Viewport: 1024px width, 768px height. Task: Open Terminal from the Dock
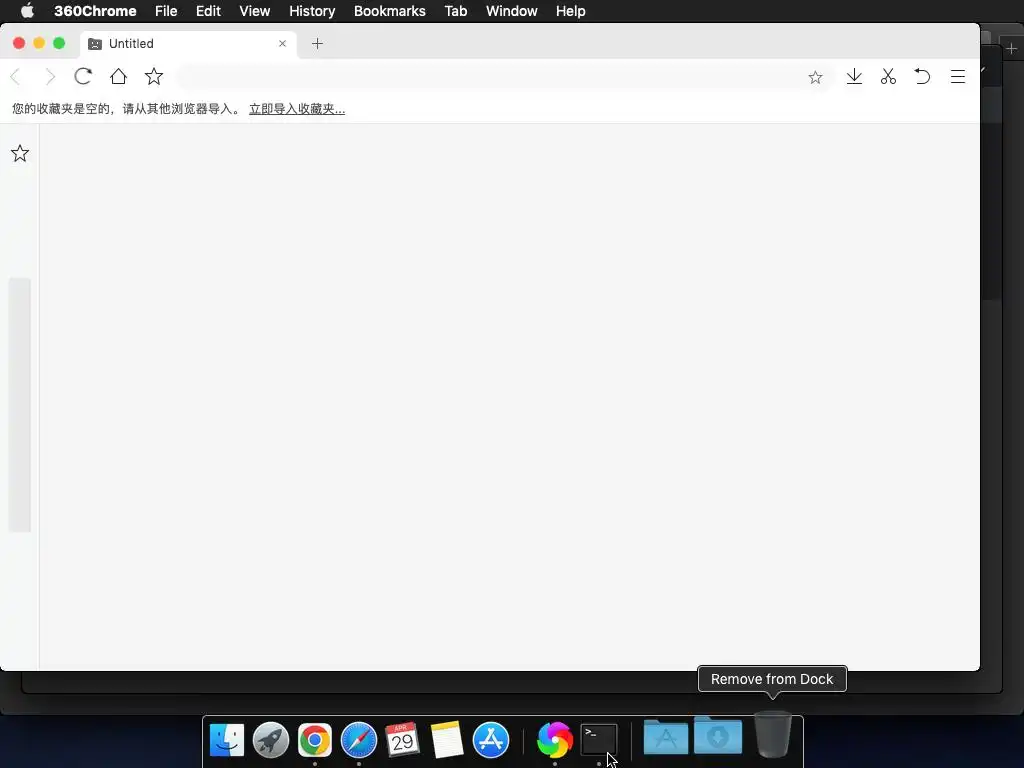pyautogui.click(x=599, y=740)
